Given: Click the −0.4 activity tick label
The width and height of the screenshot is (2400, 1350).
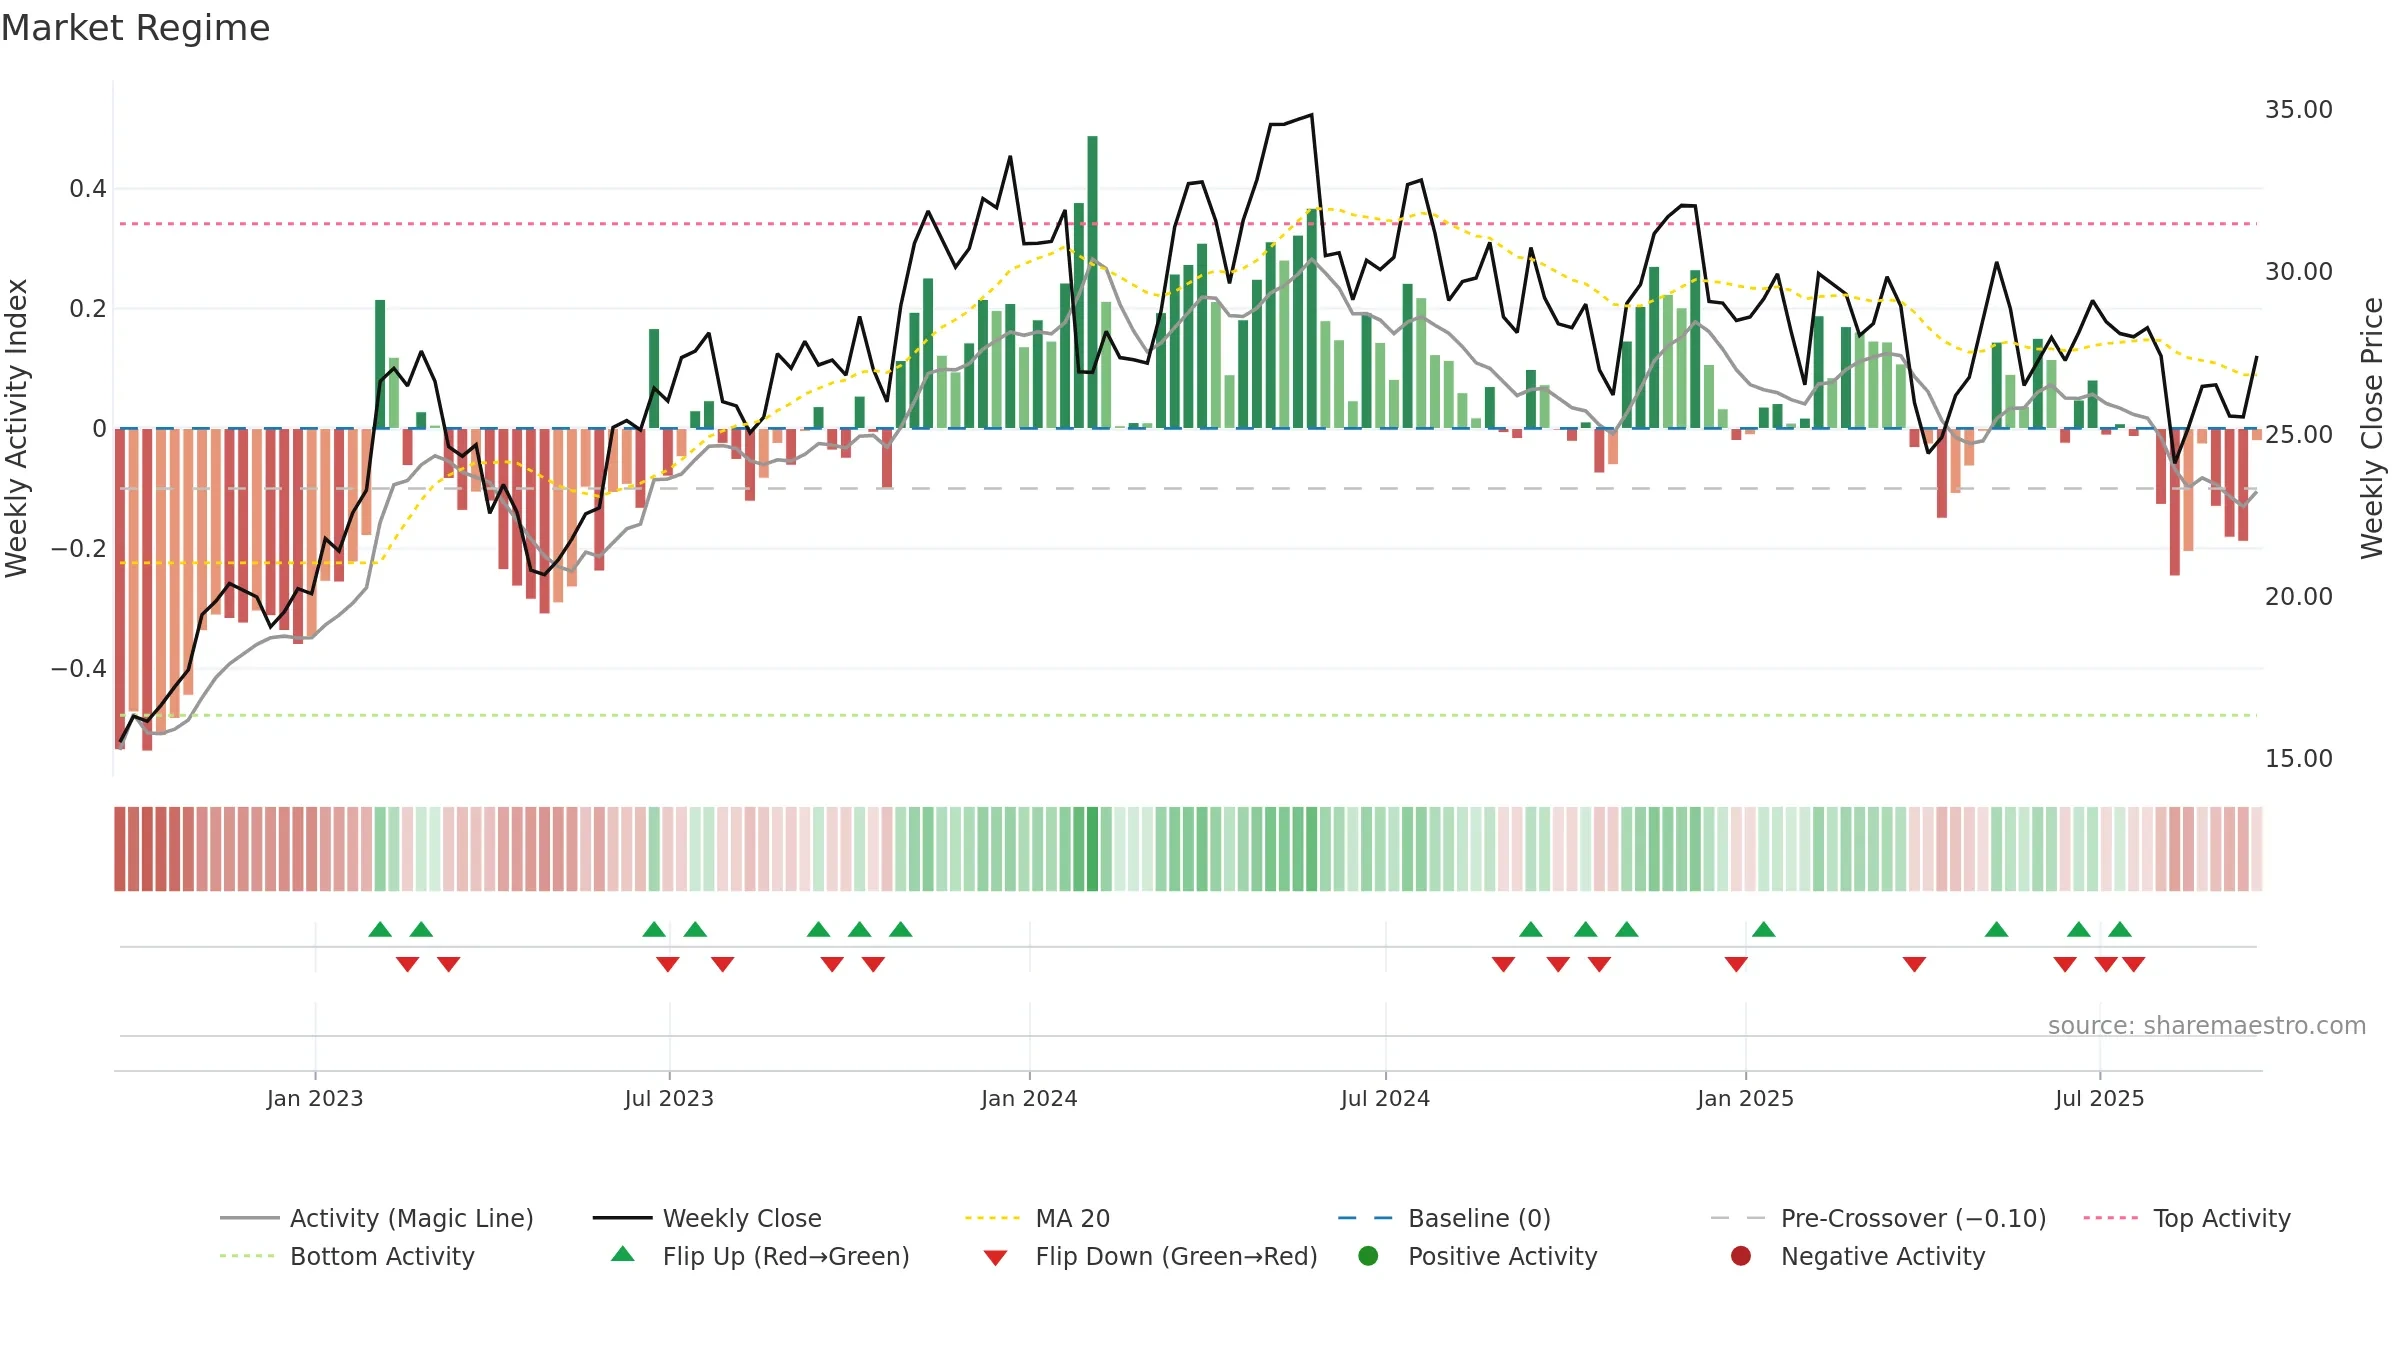Looking at the screenshot, I should [x=78, y=668].
